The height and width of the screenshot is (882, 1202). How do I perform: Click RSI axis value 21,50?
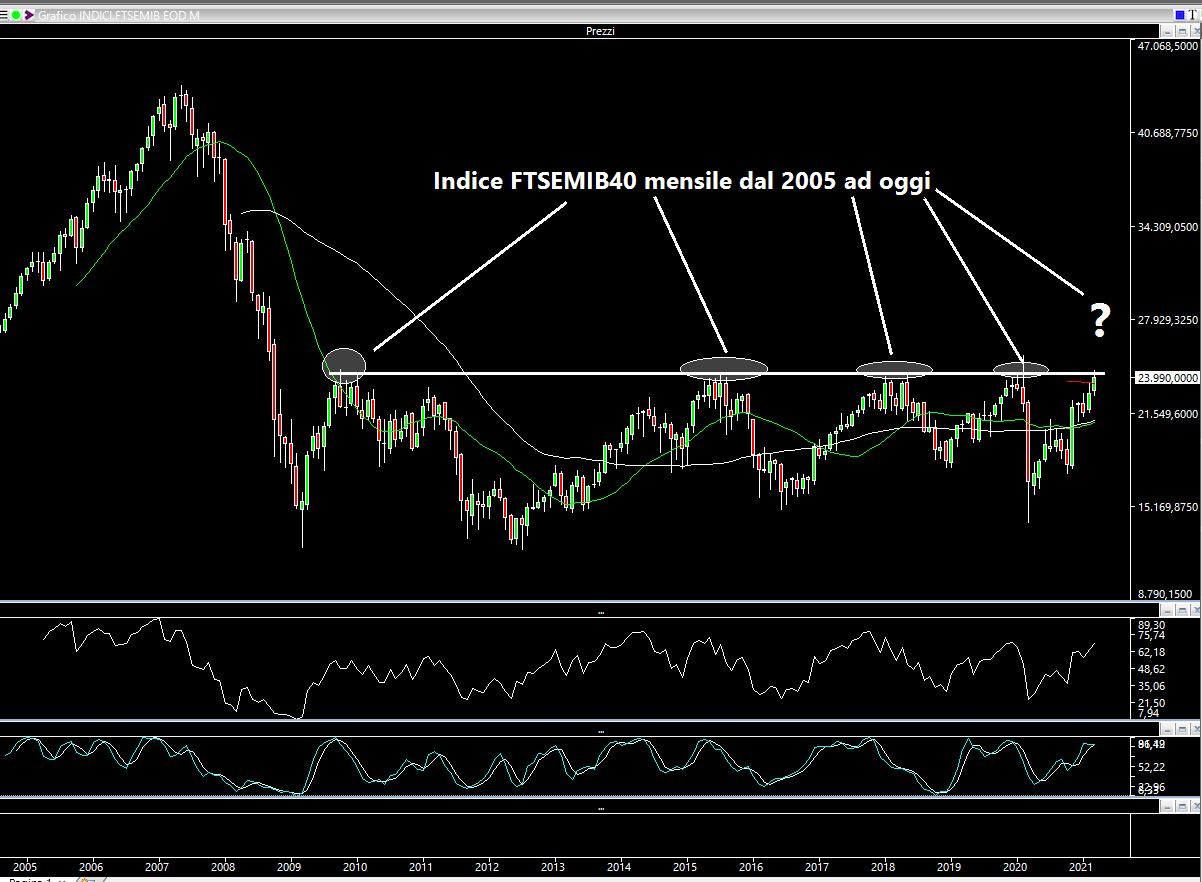point(1152,703)
